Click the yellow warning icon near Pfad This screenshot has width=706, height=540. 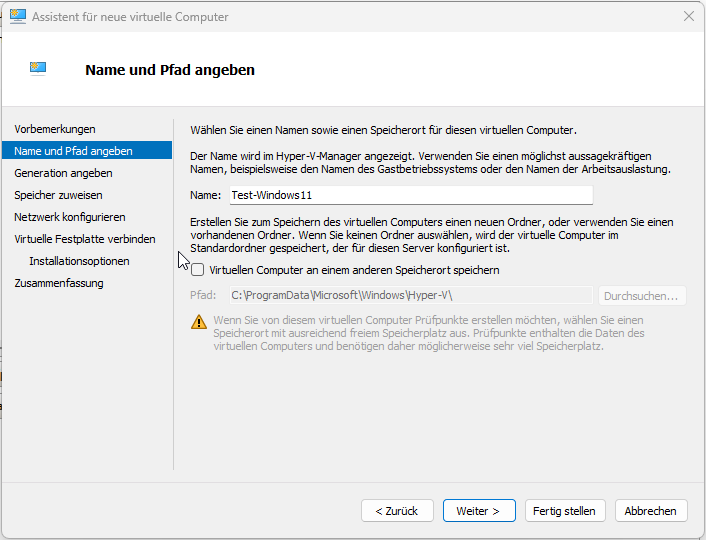199,321
